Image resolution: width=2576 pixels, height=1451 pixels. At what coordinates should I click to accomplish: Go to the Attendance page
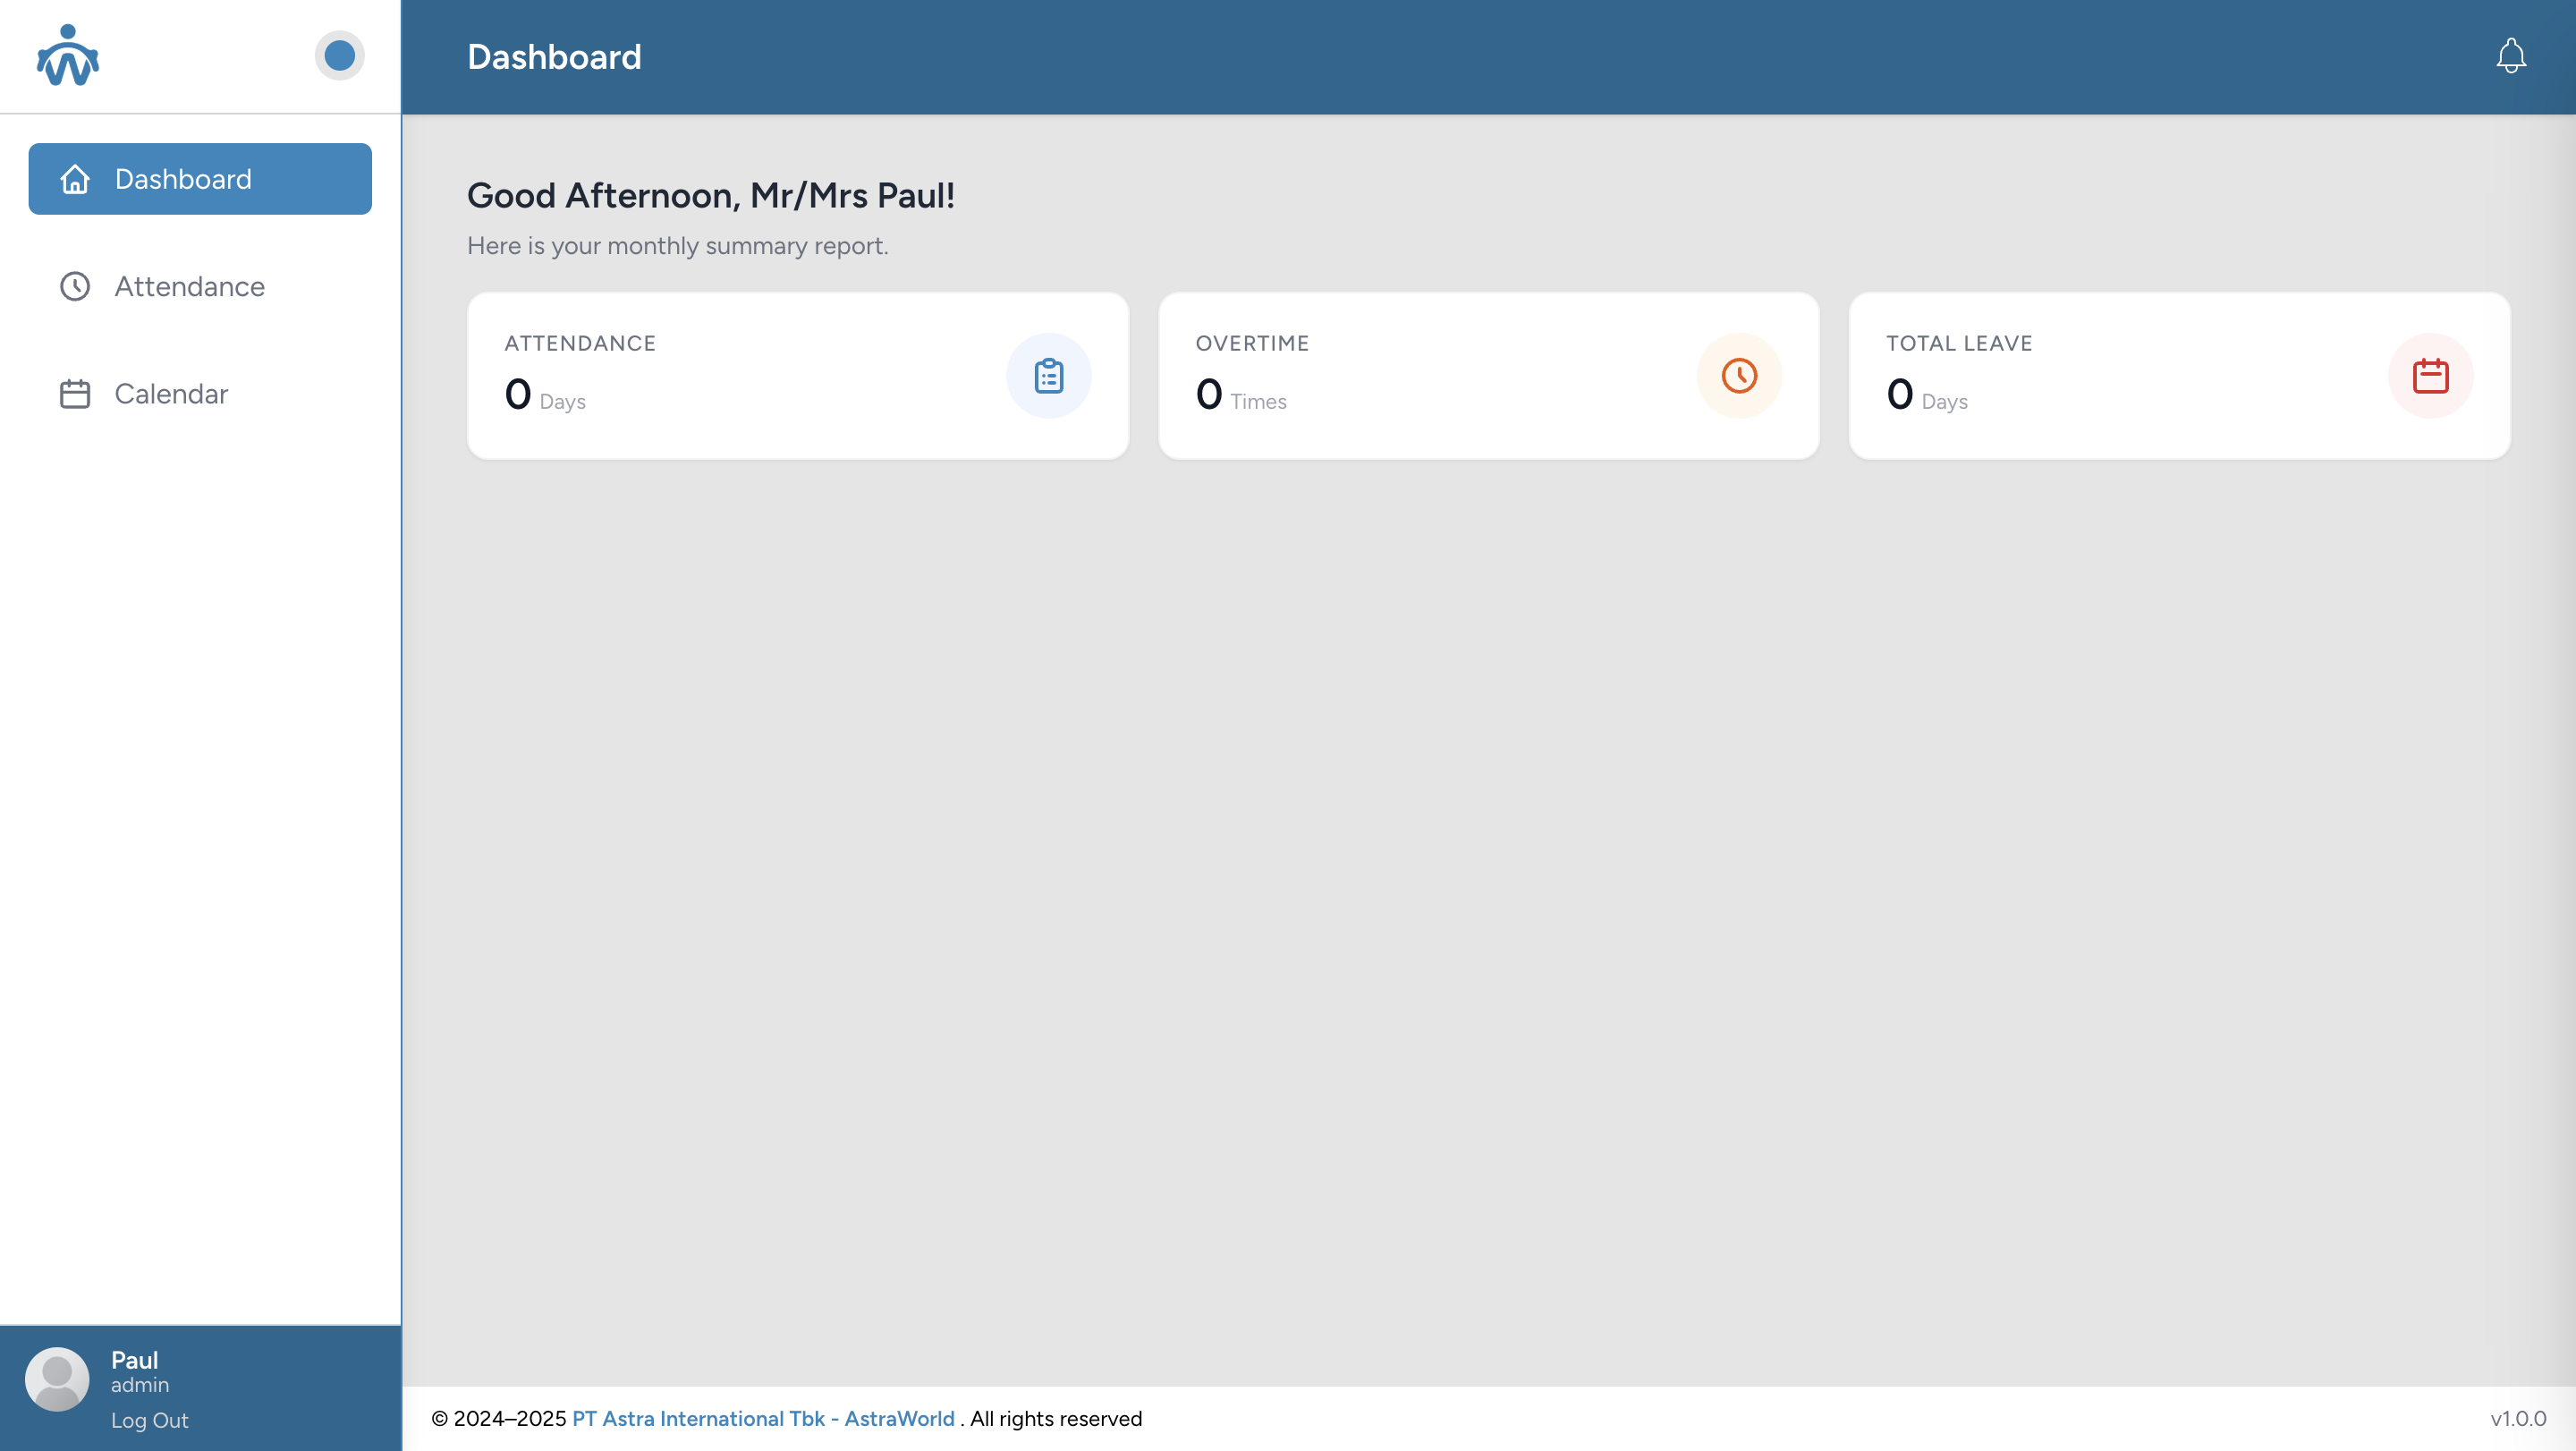tap(189, 287)
